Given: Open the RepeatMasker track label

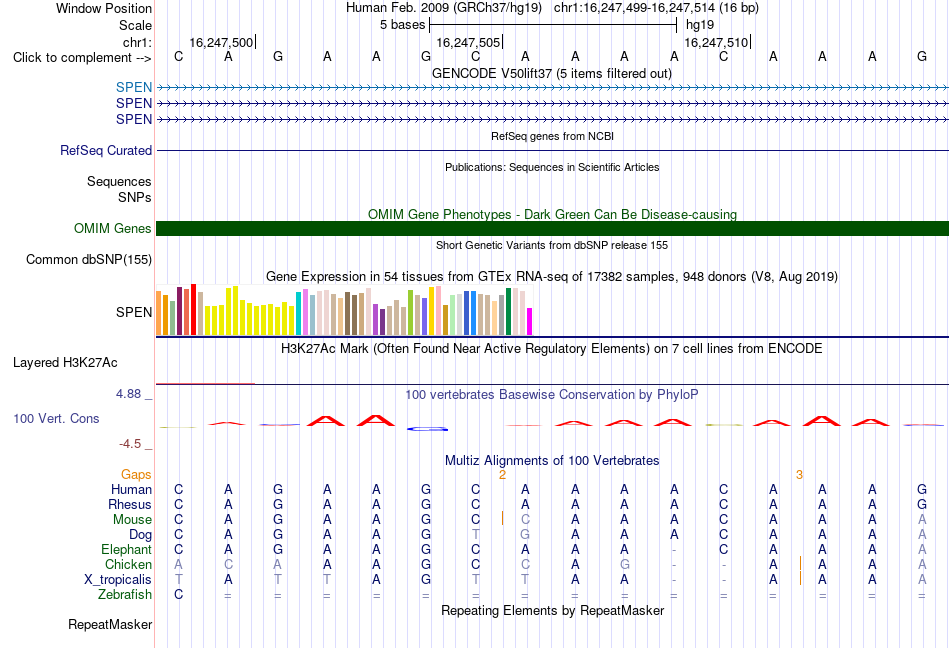Looking at the screenshot, I should click(x=110, y=624).
